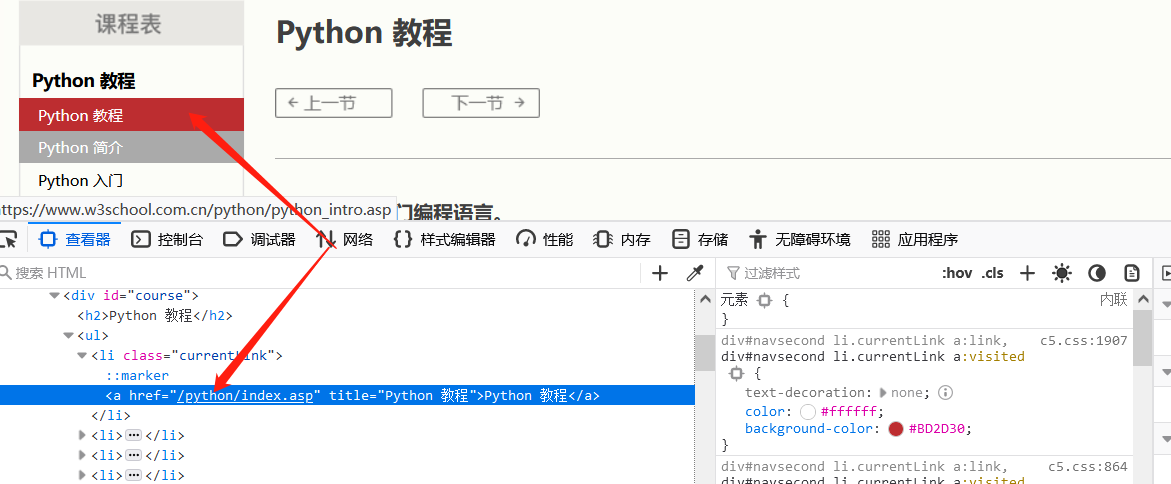
Task: Click the network arrows icon beside 网络
Action: (x=326, y=240)
